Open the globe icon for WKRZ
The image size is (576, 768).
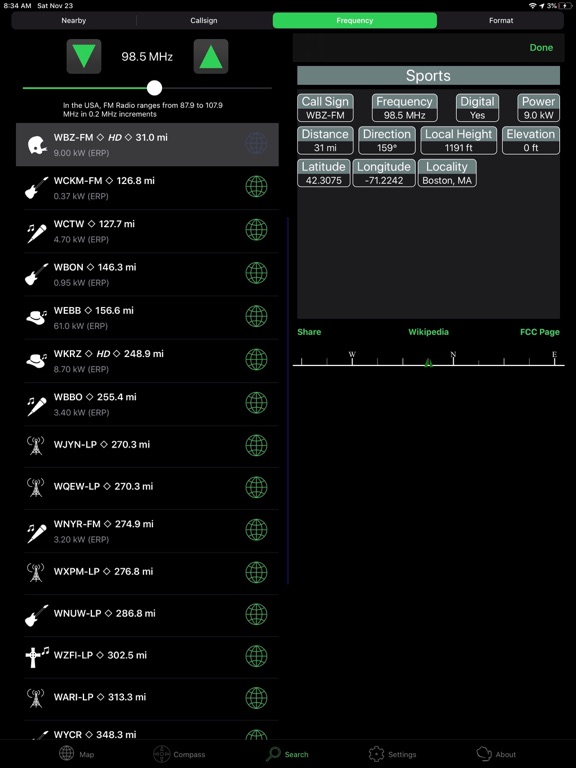pyautogui.click(x=256, y=360)
